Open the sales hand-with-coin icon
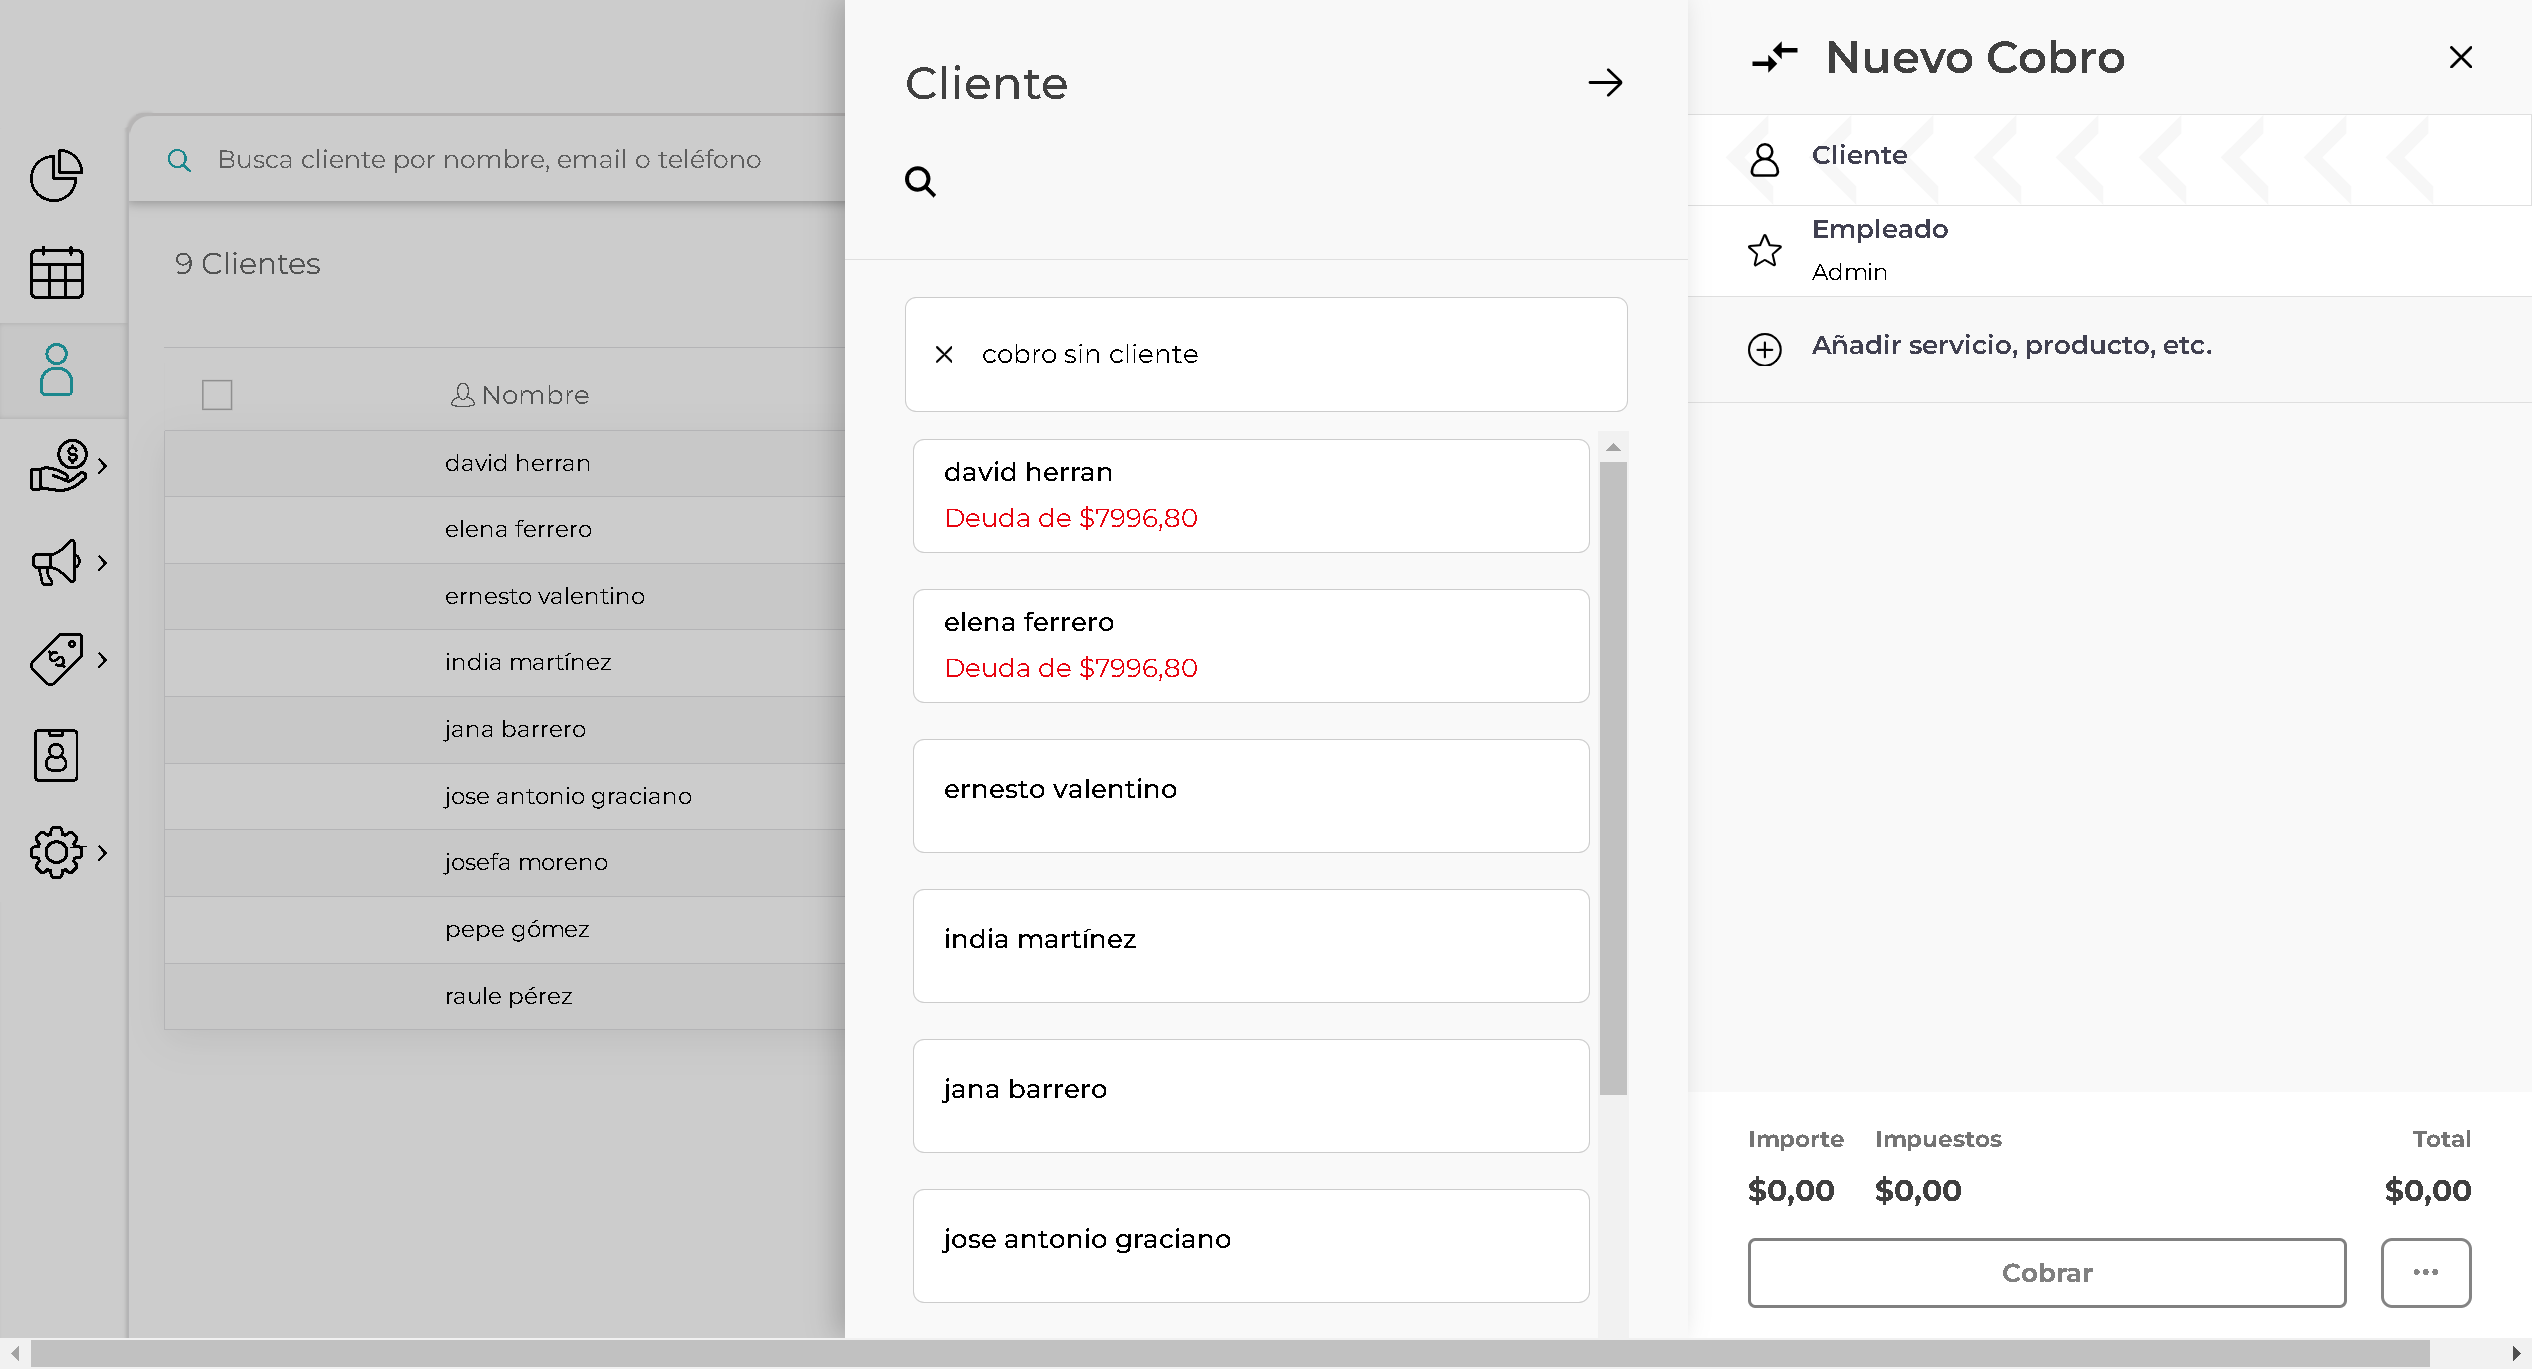The height and width of the screenshot is (1369, 2532). pyautogui.click(x=58, y=466)
